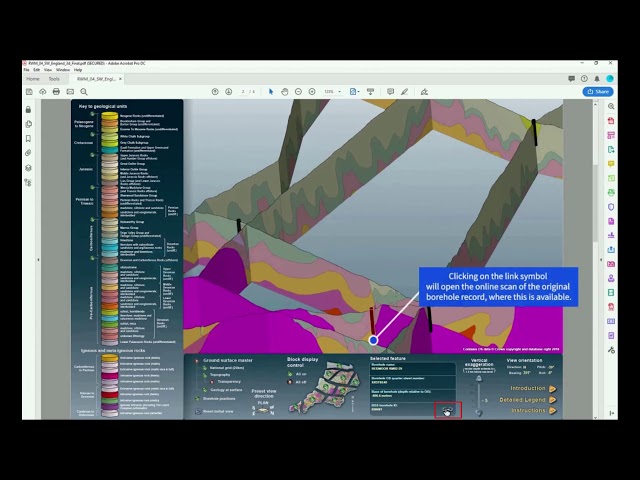Switch to the Home tab
The width and height of the screenshot is (640, 480).
coord(33,79)
